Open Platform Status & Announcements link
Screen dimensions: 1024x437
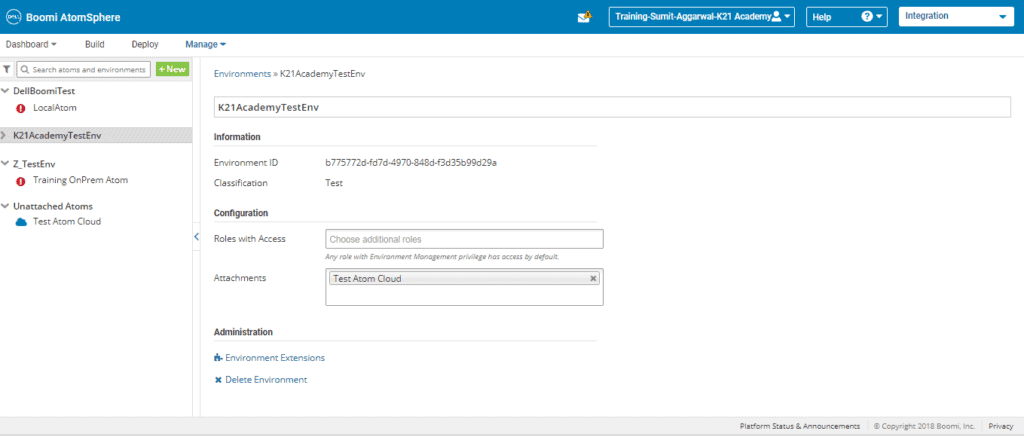coord(799,426)
